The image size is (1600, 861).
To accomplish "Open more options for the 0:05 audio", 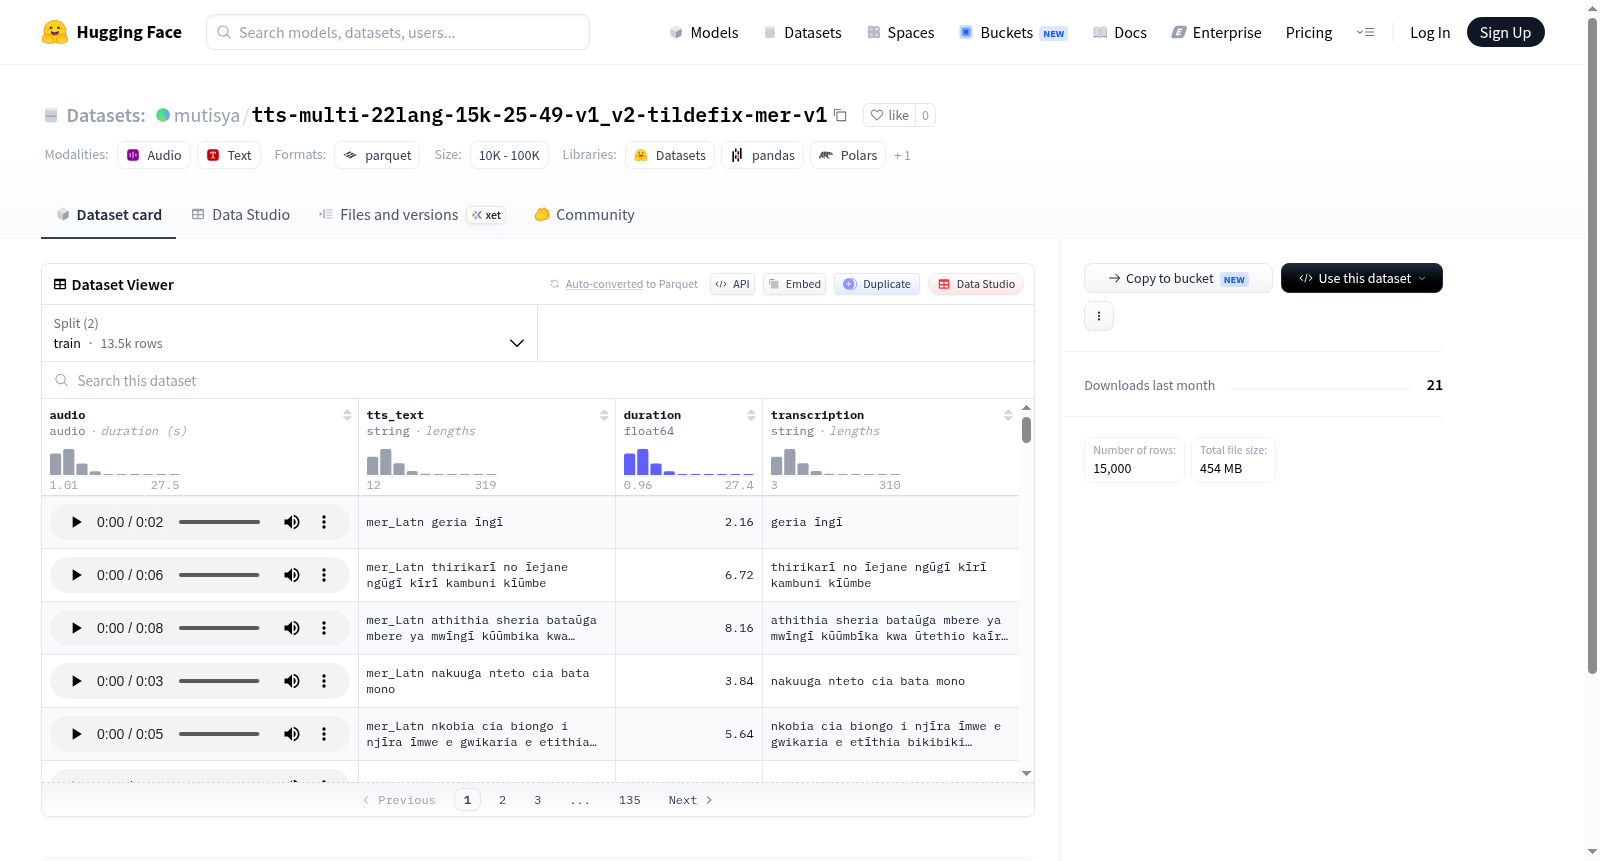I will point(324,734).
